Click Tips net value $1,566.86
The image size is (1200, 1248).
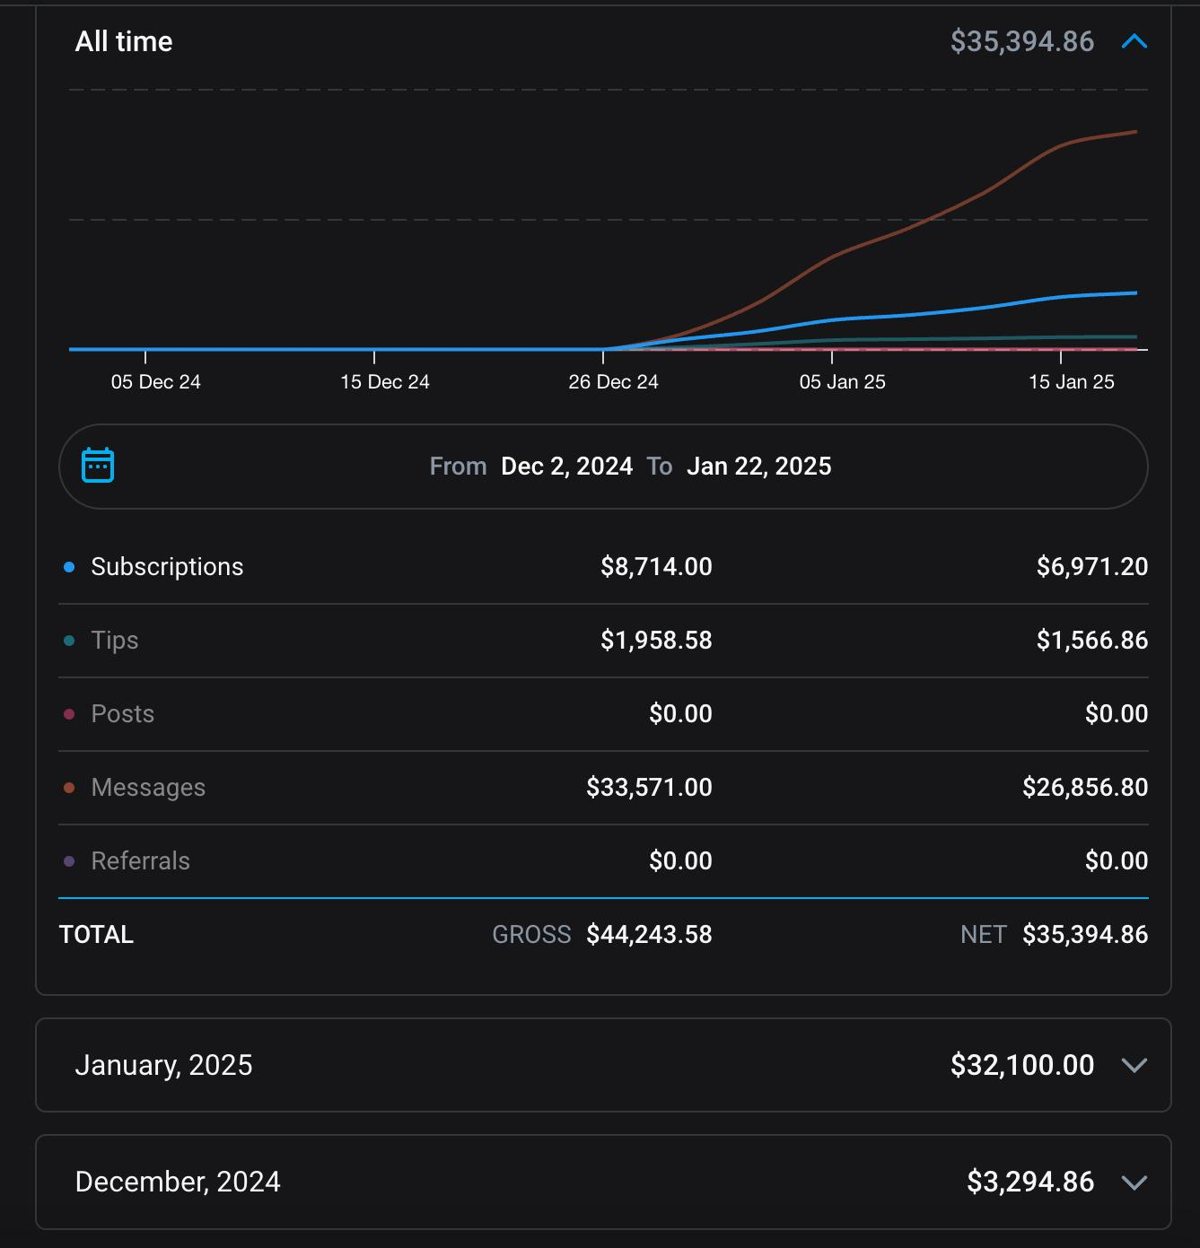coord(1092,640)
